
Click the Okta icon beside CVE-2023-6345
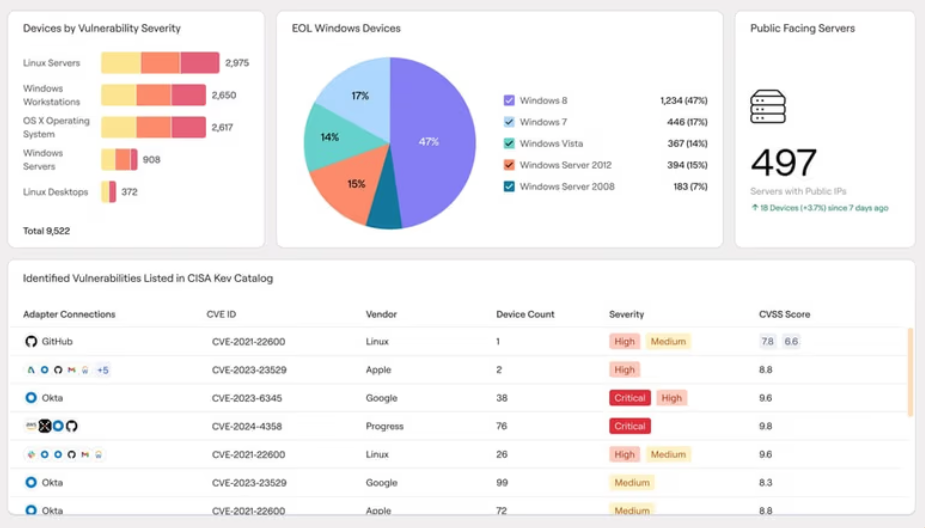pyautogui.click(x=31, y=398)
